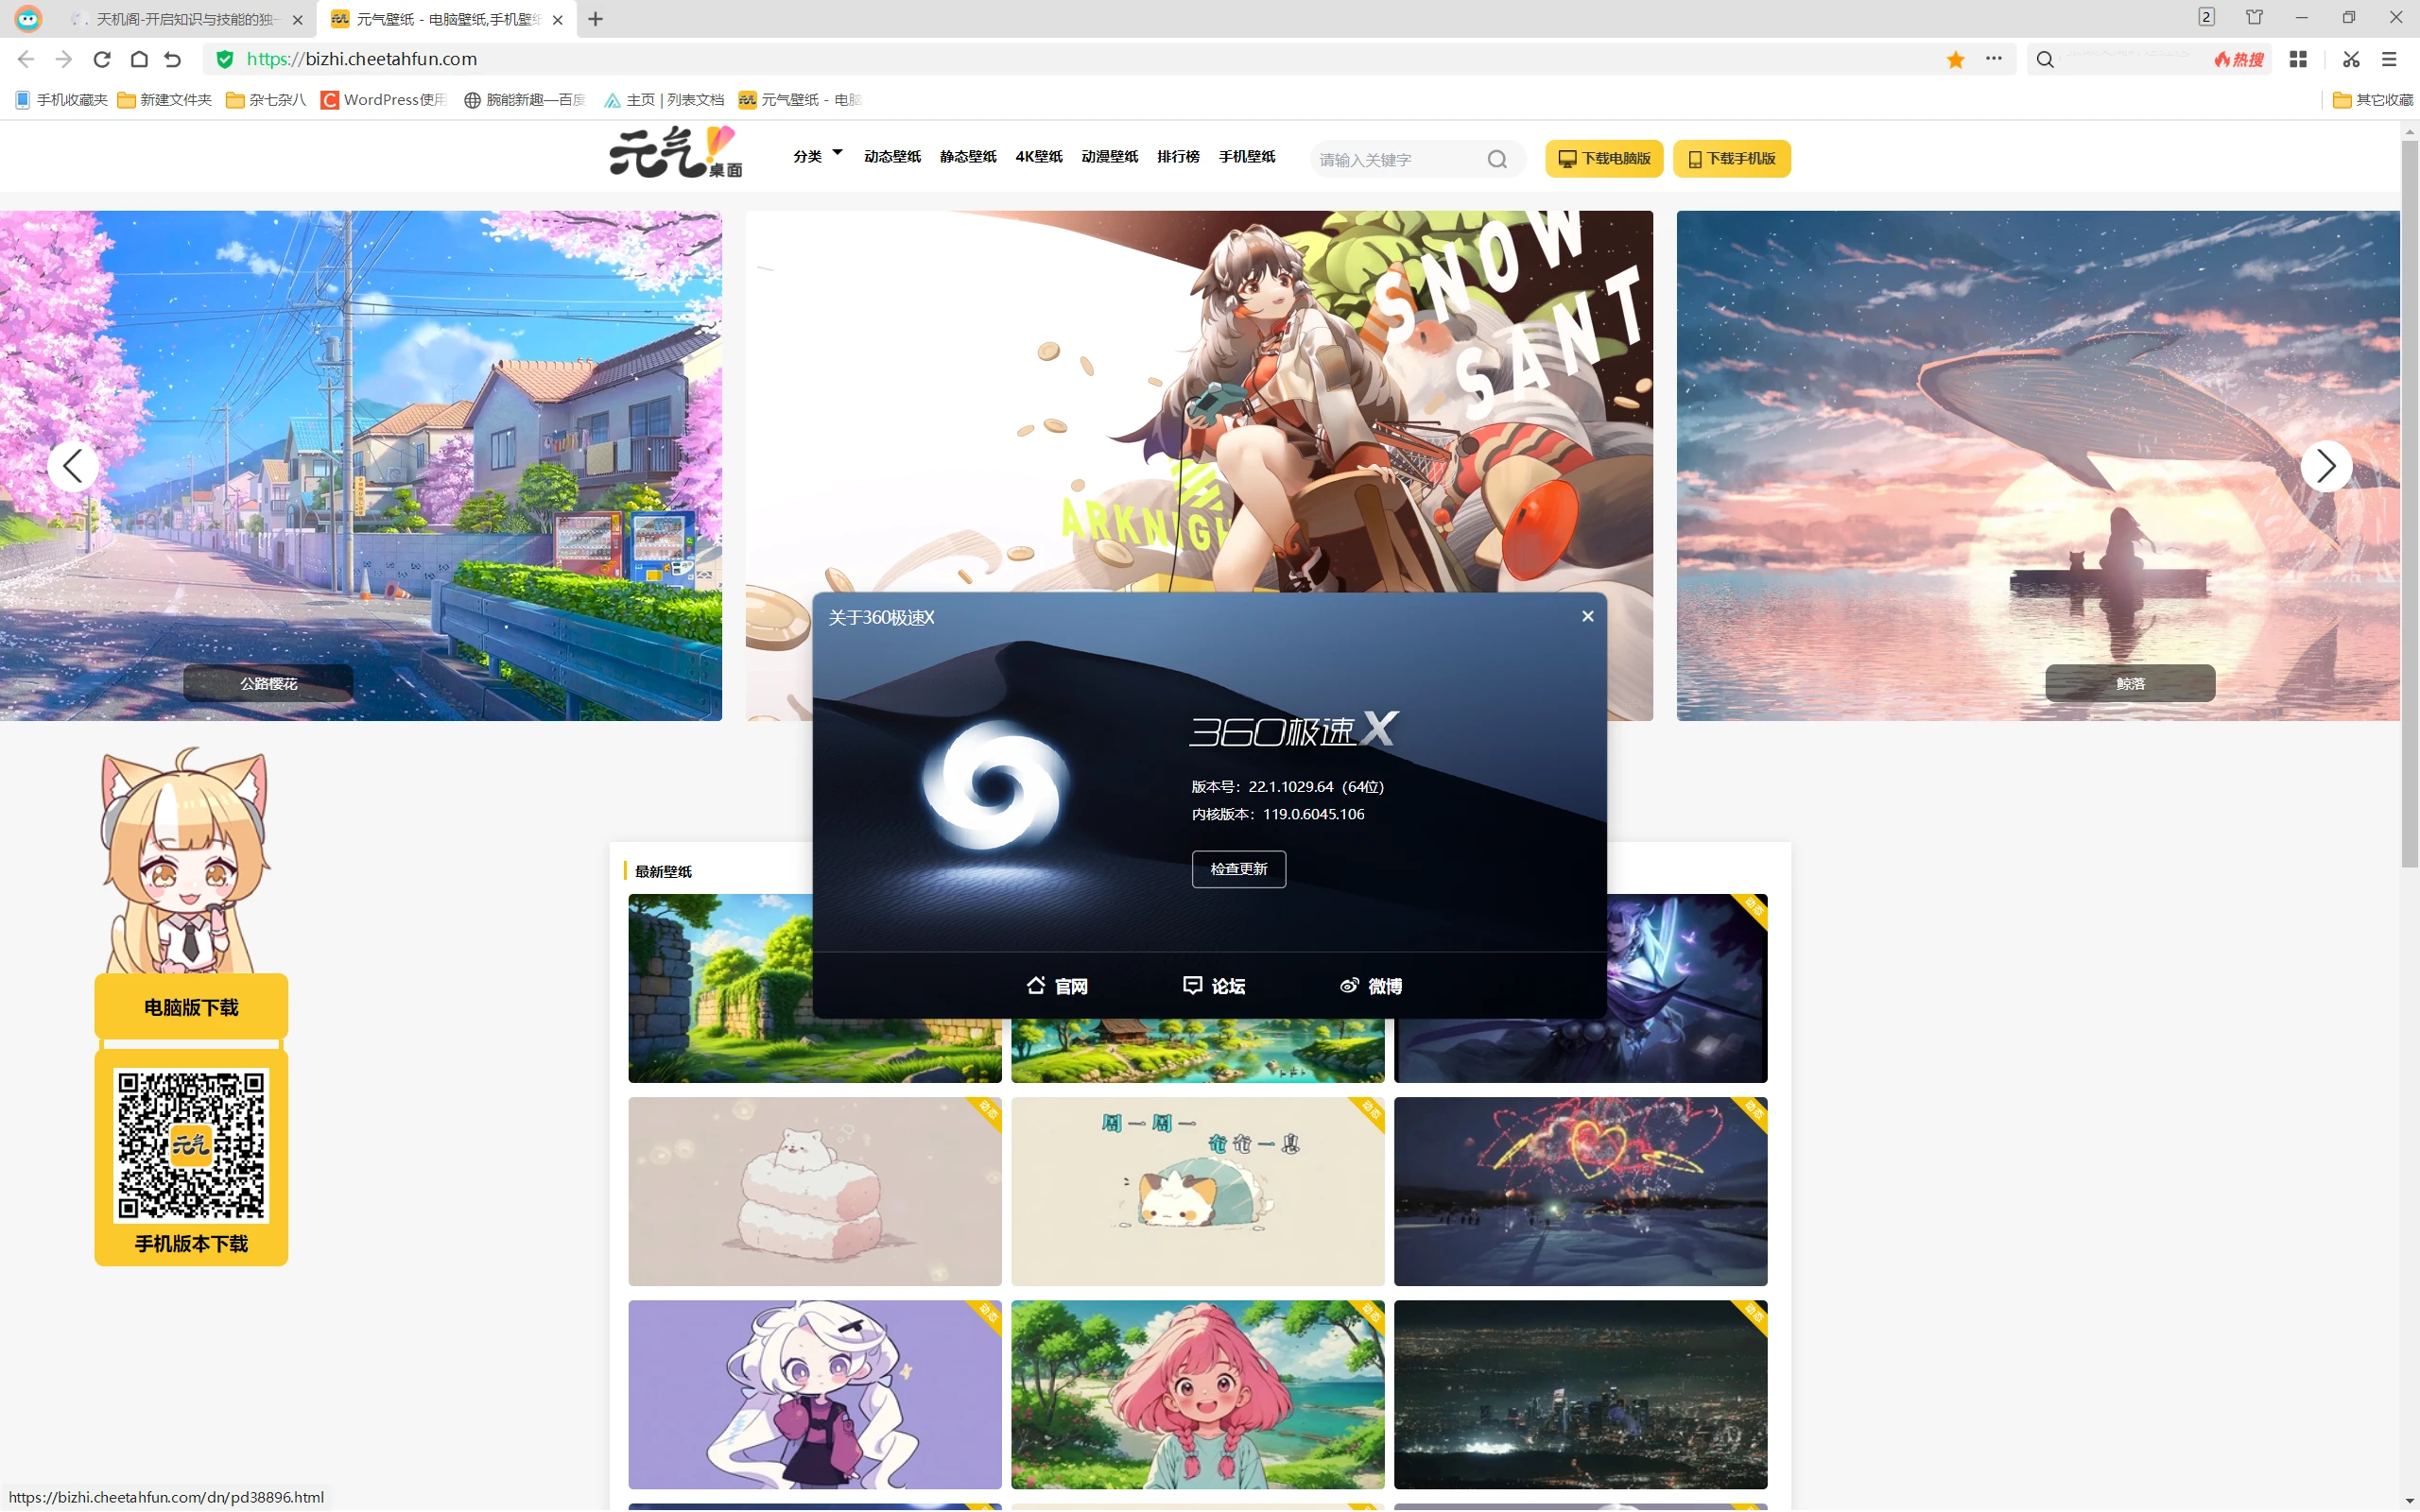This screenshot has width=2420, height=1512.
Task: Open the stone wall meadow wallpaper
Action: 720,988
